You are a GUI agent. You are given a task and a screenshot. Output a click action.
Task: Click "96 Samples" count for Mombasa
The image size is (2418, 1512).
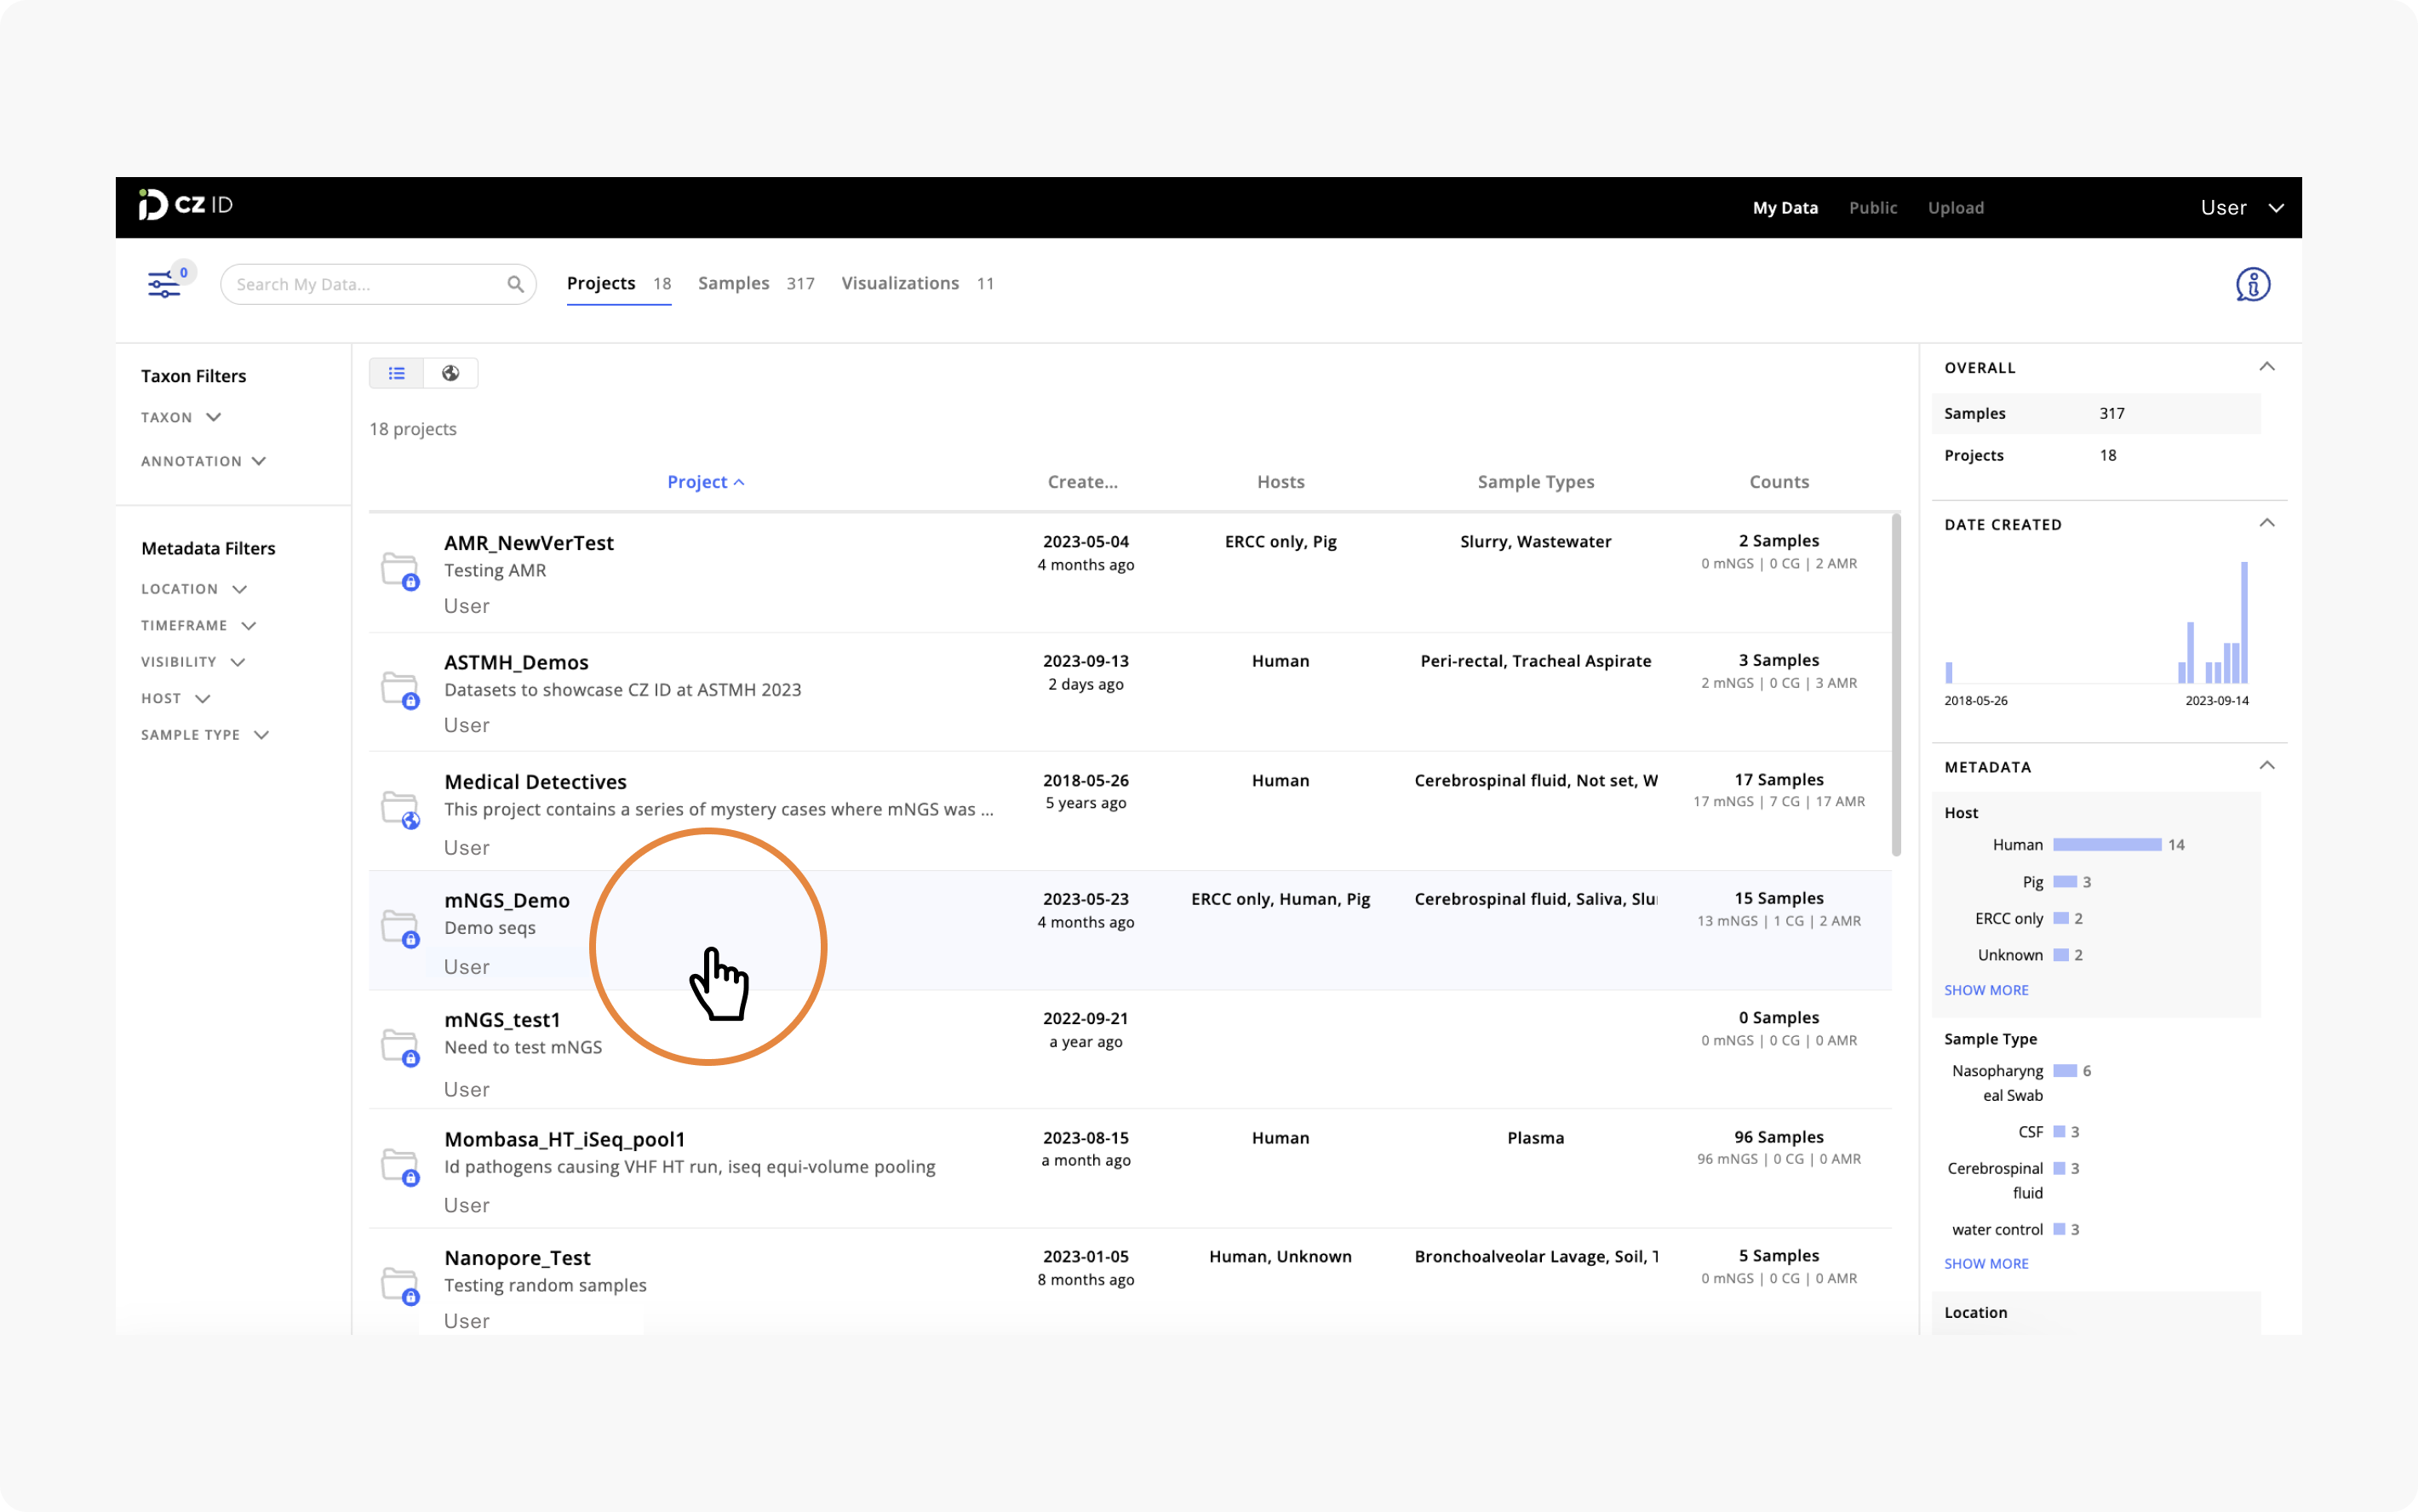[1778, 1137]
